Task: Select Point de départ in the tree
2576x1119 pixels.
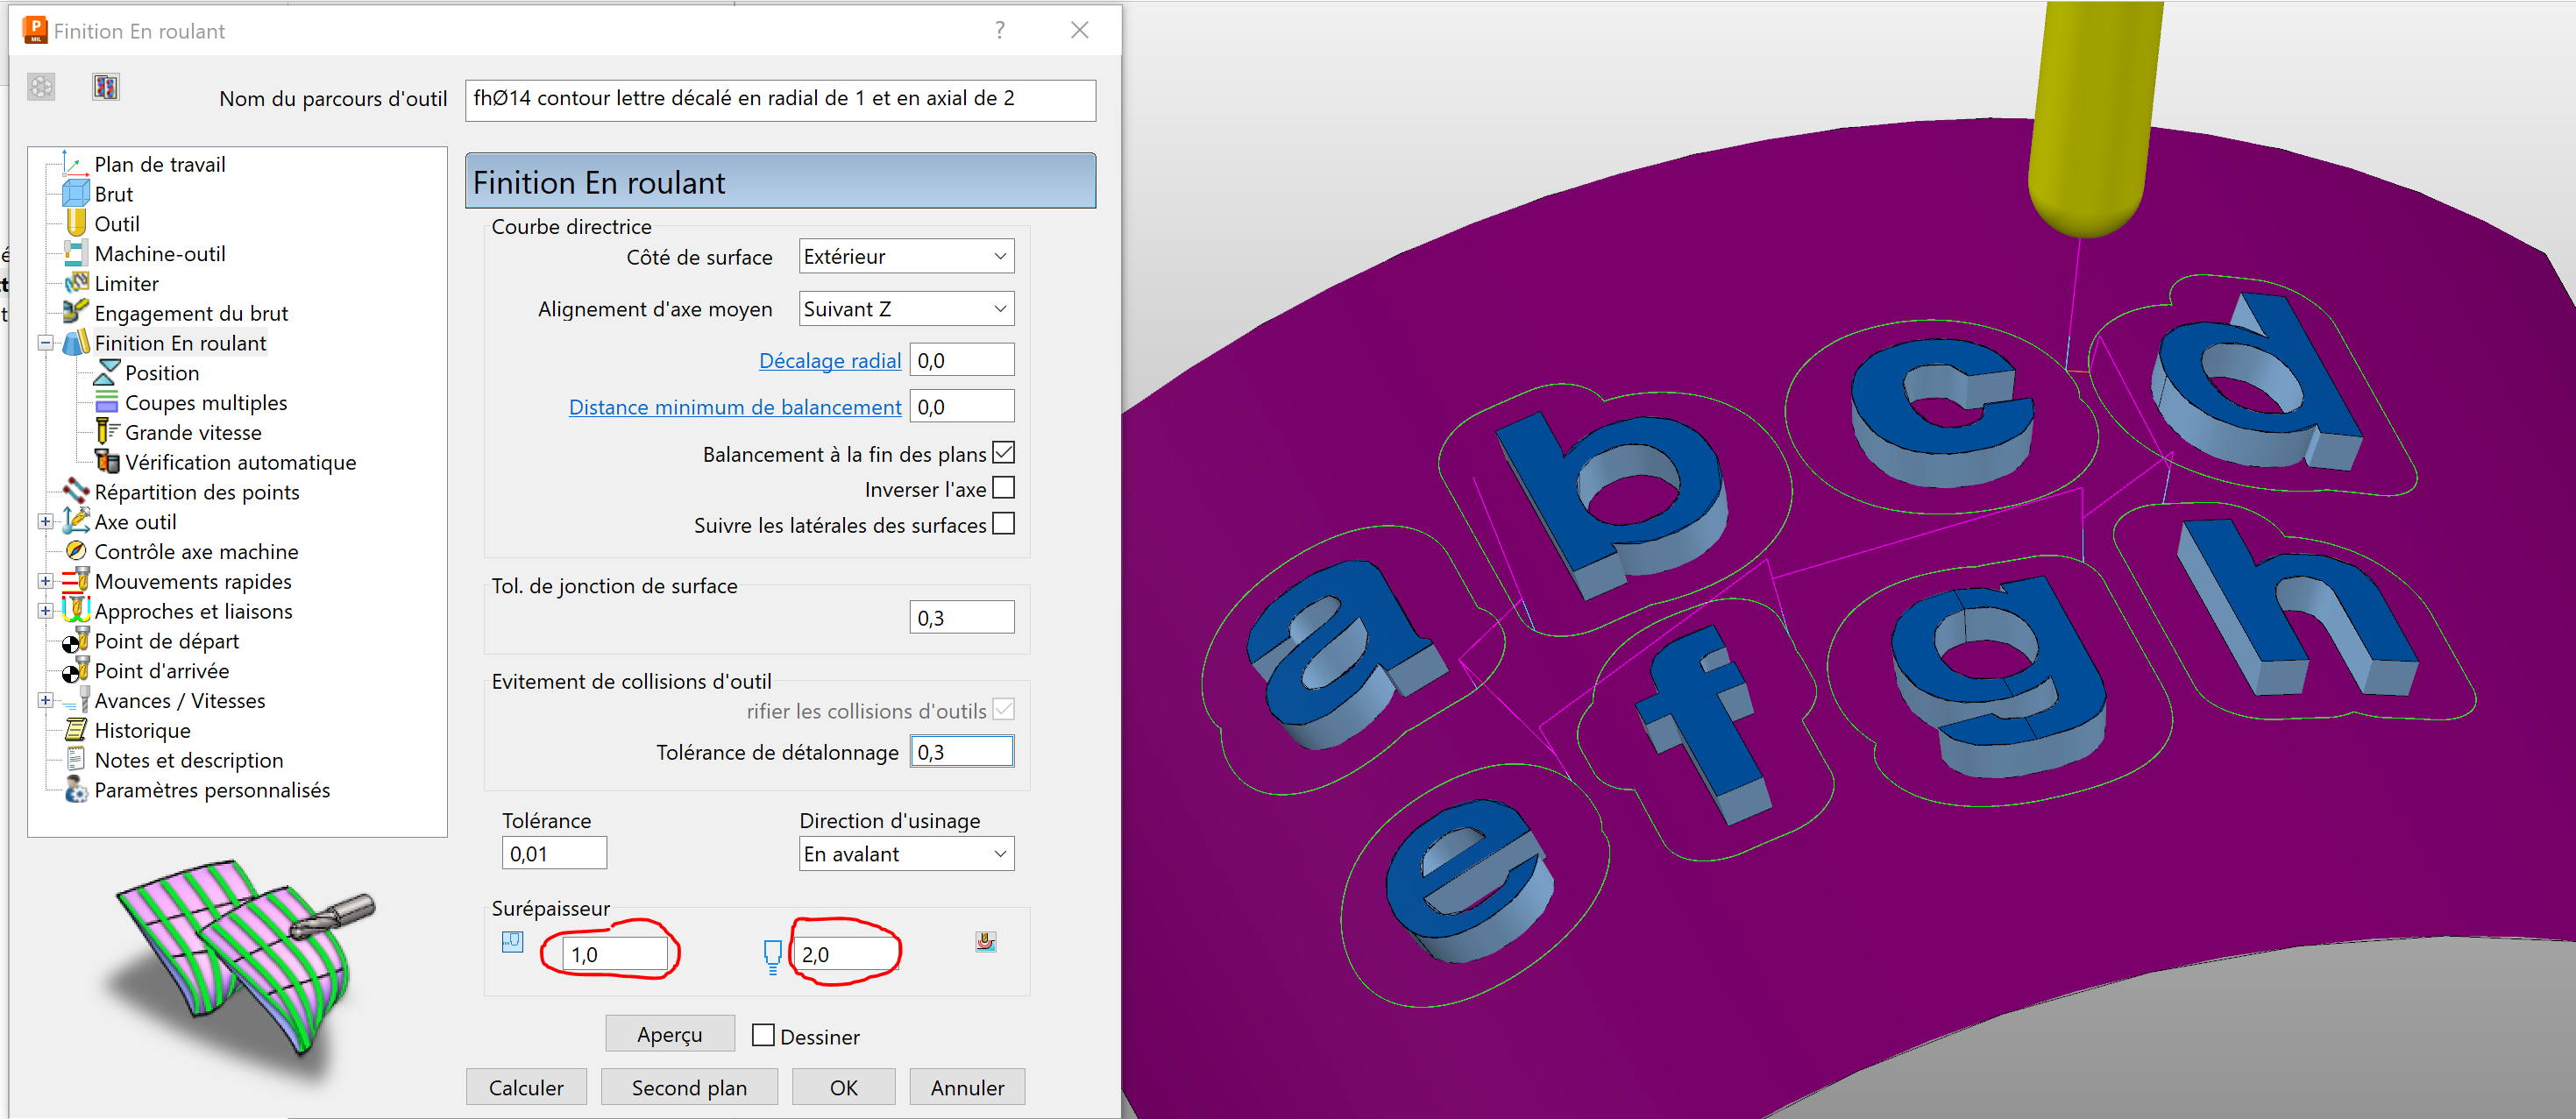Action: pyautogui.click(x=166, y=641)
